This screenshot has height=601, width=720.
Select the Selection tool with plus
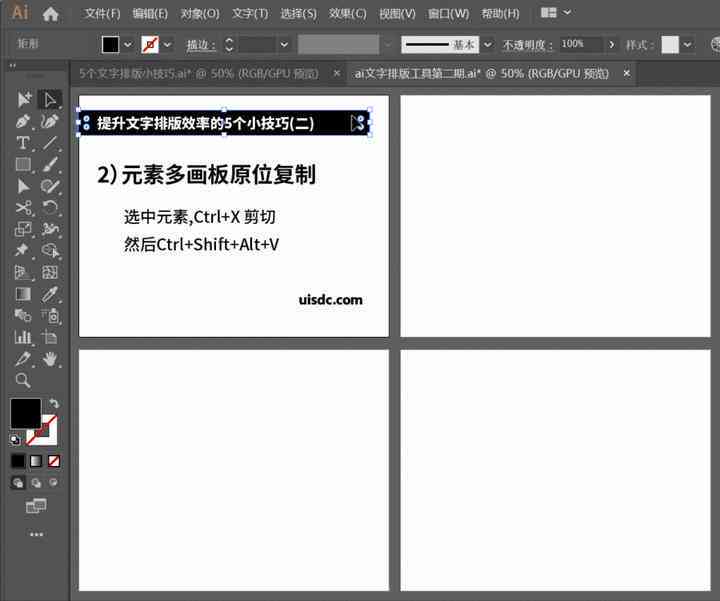click(24, 99)
